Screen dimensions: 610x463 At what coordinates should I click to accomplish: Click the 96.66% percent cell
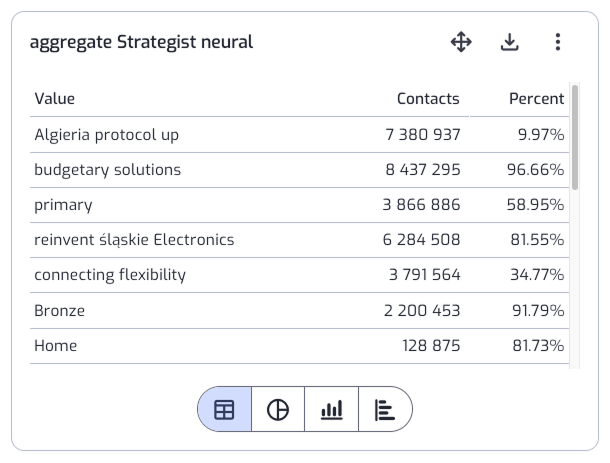pyautogui.click(x=535, y=170)
